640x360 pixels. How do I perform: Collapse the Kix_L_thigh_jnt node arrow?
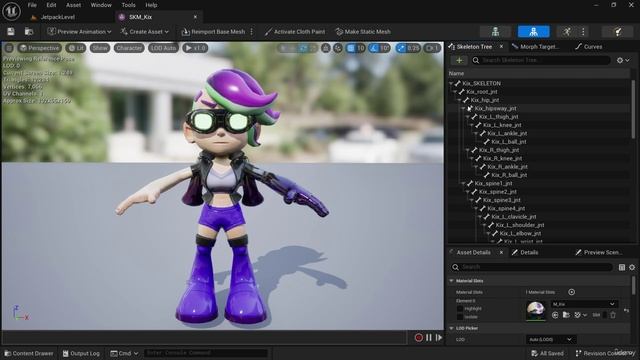(x=467, y=117)
